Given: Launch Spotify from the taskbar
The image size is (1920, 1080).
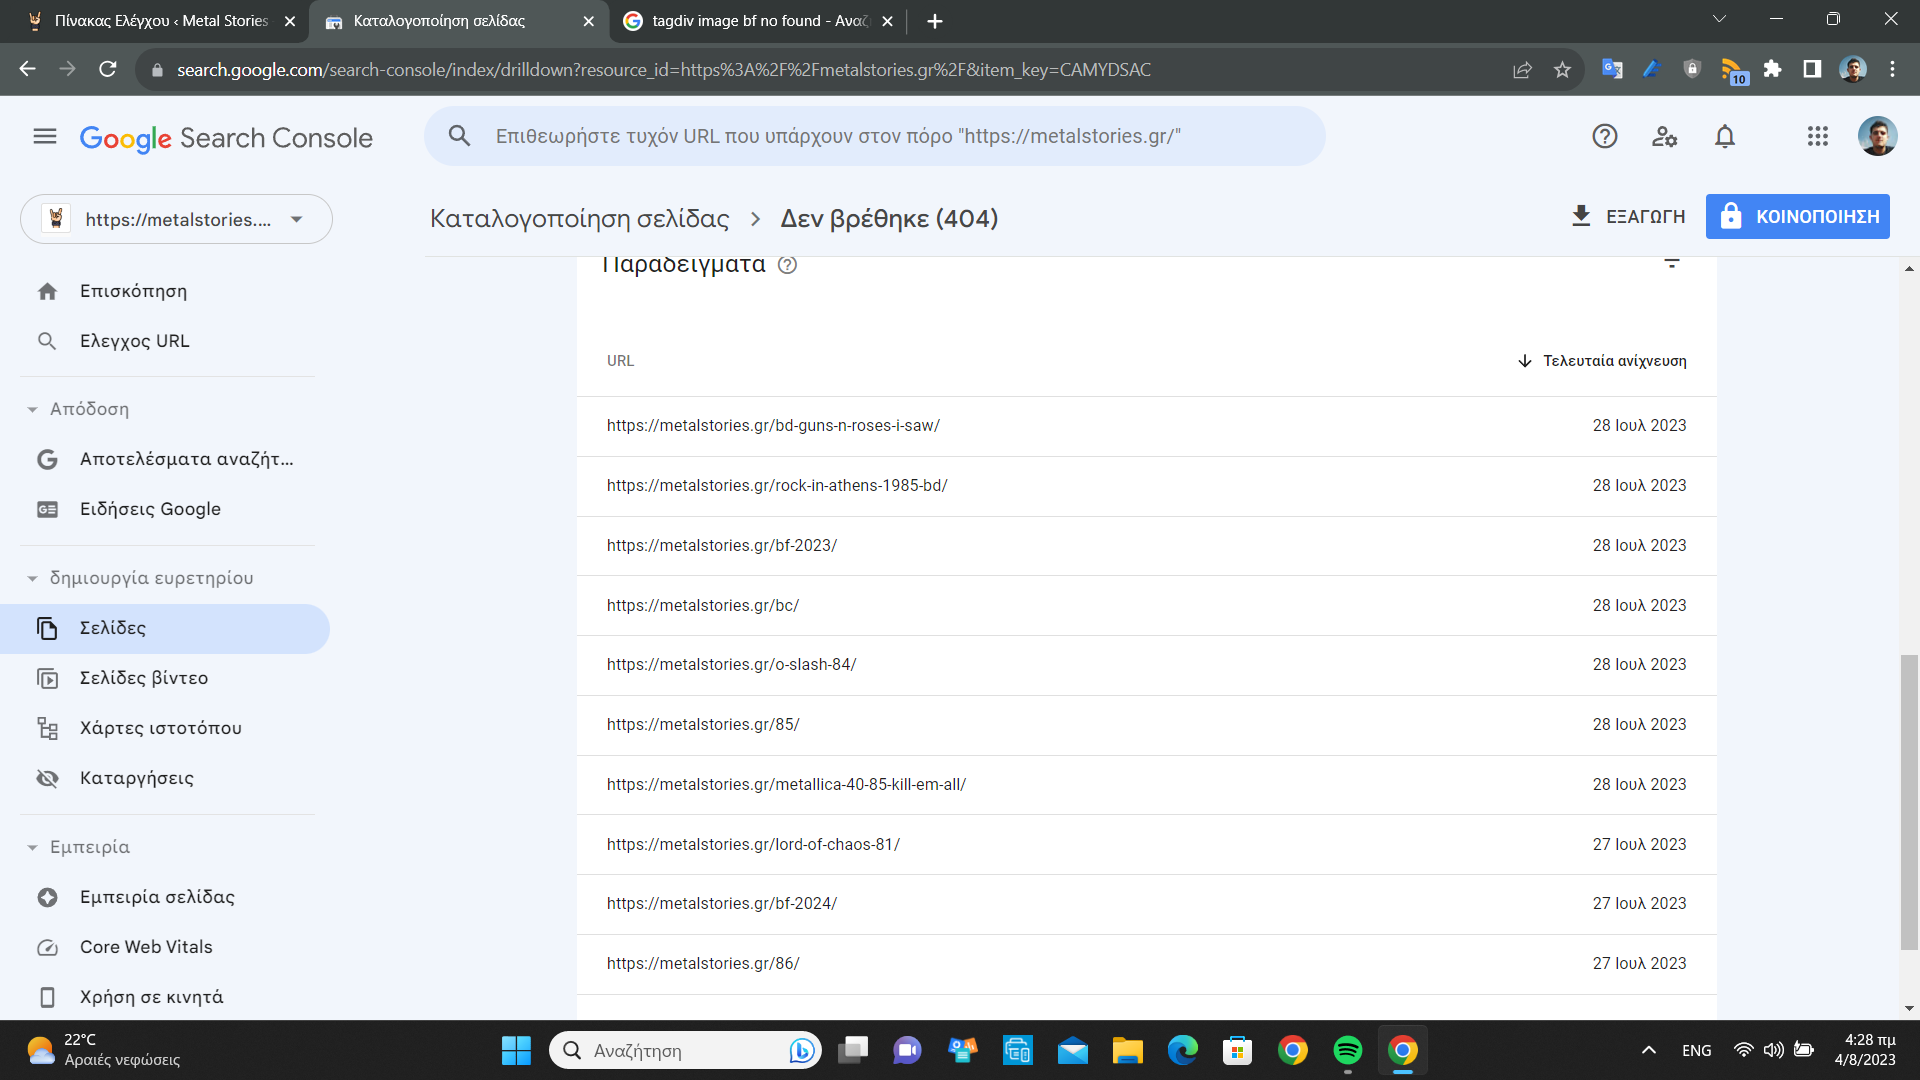Looking at the screenshot, I should pyautogui.click(x=1348, y=1050).
